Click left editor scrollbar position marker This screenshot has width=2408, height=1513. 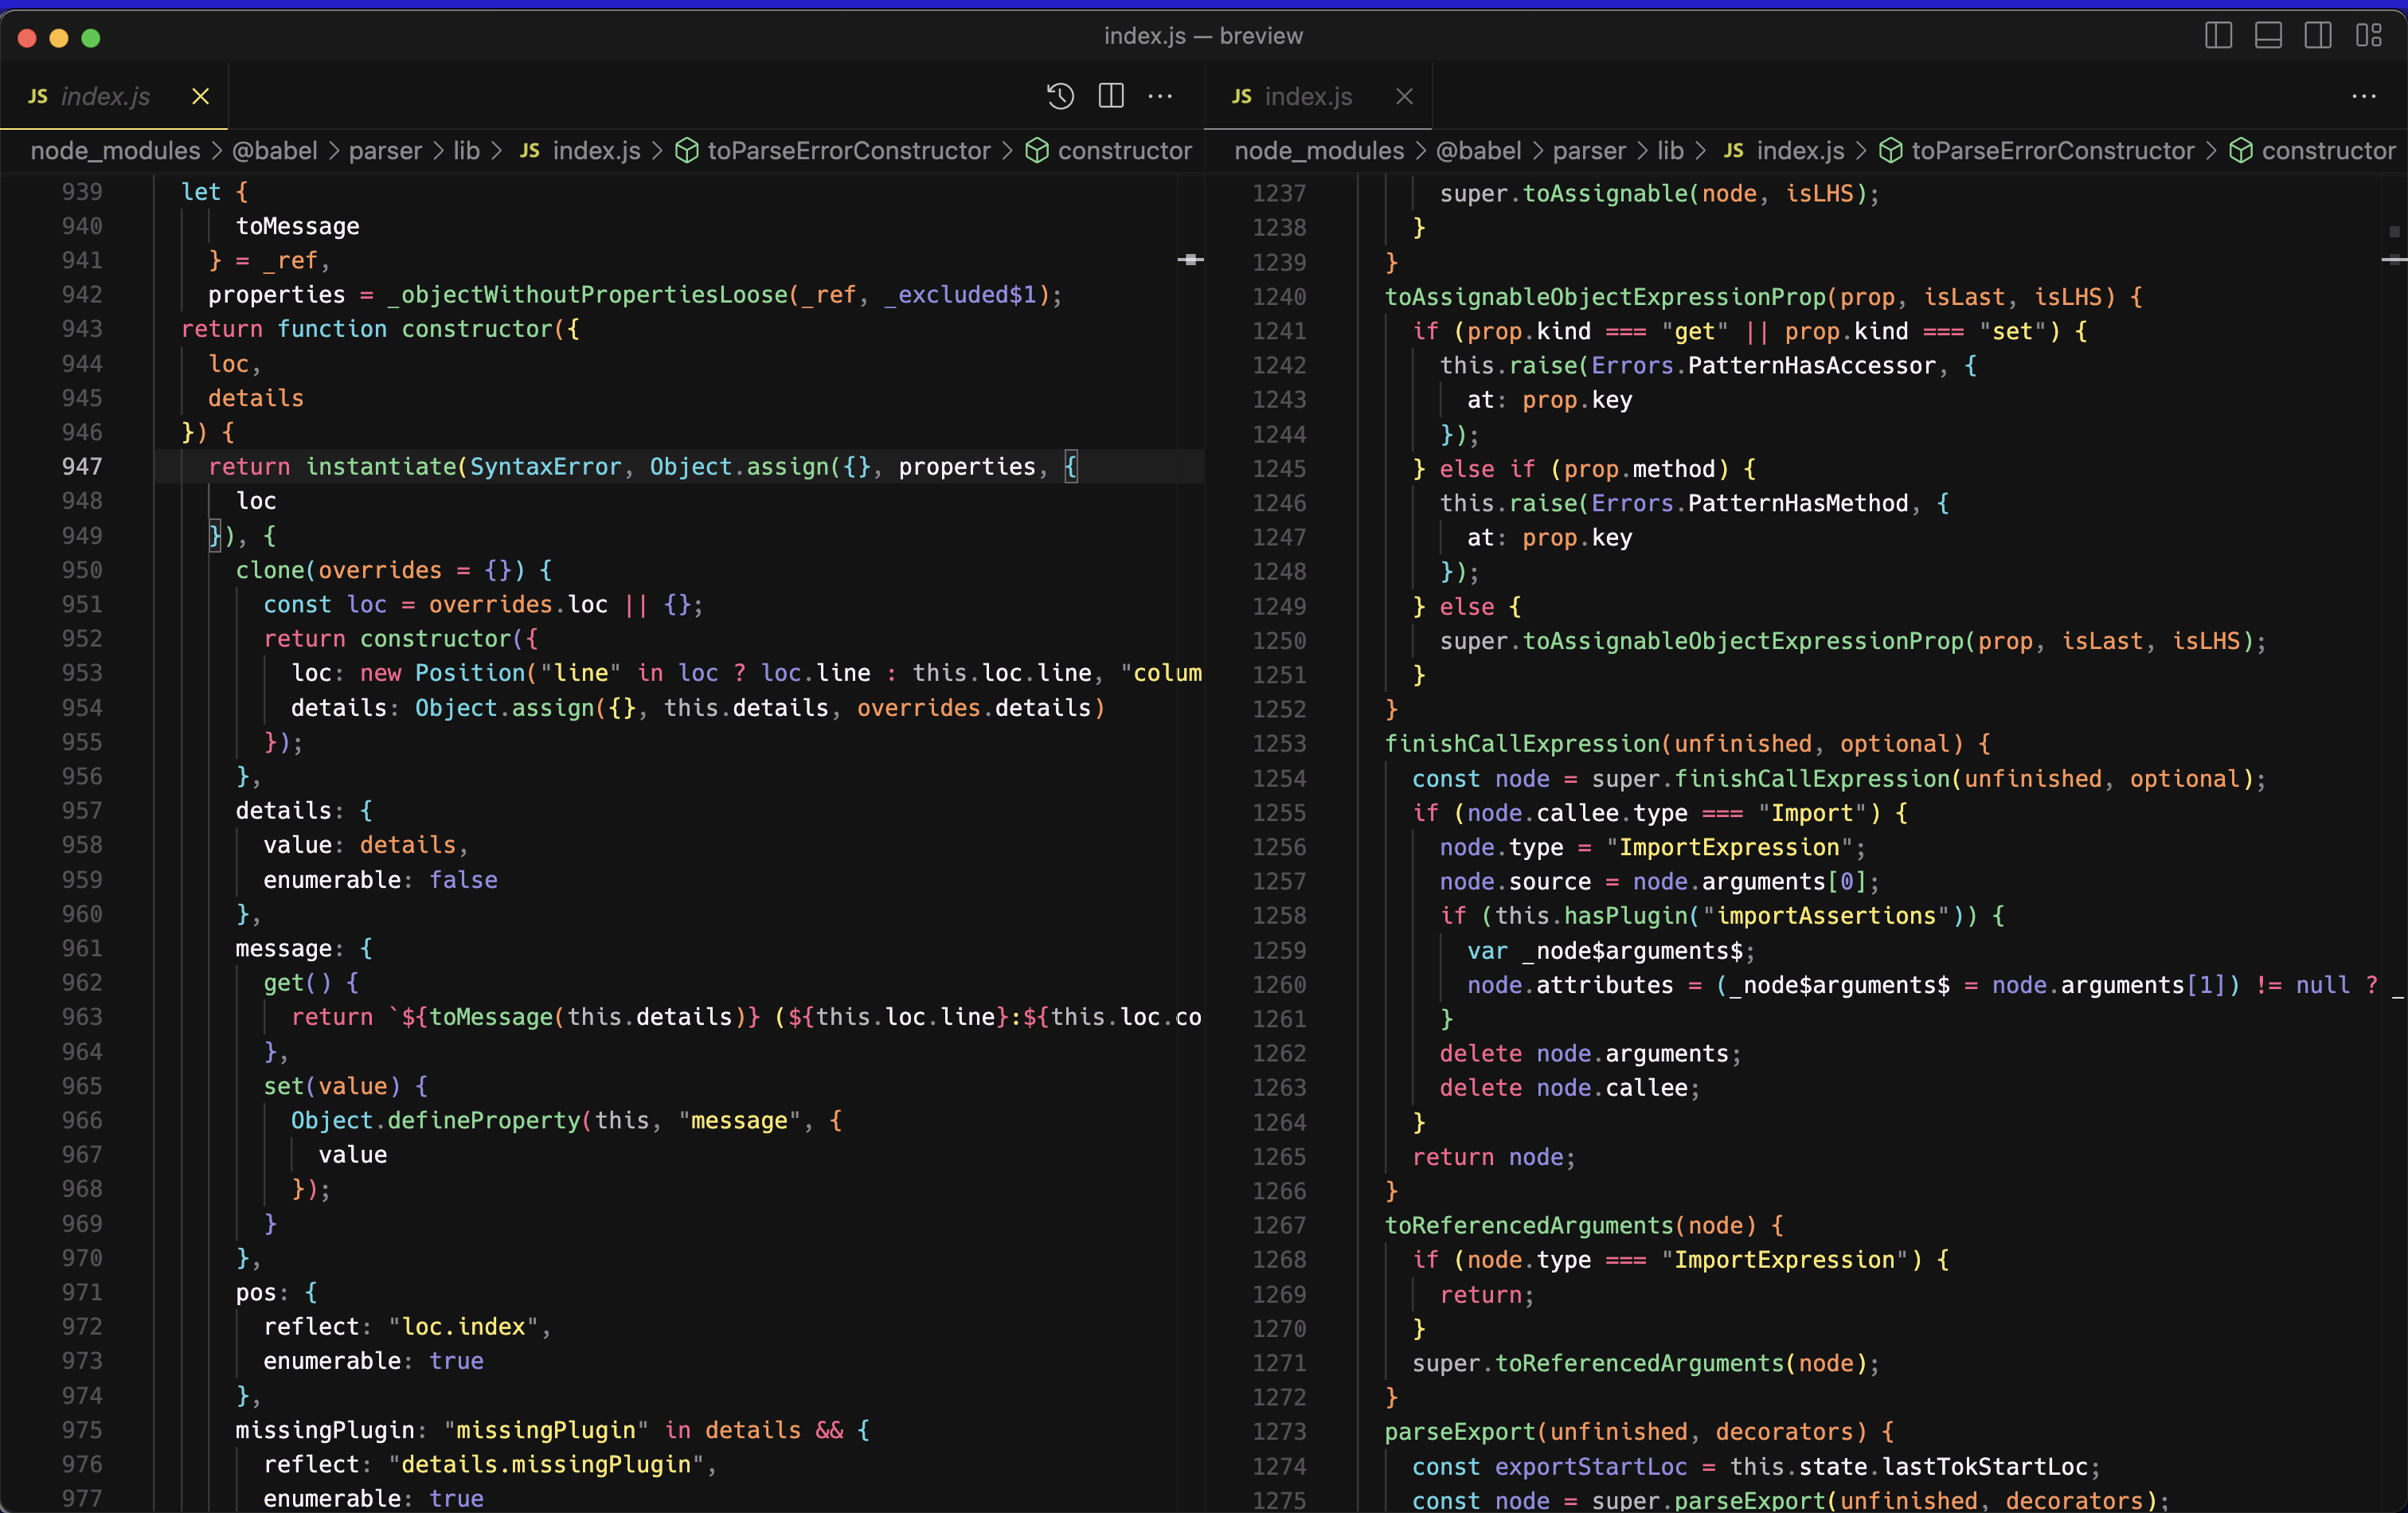point(1190,259)
